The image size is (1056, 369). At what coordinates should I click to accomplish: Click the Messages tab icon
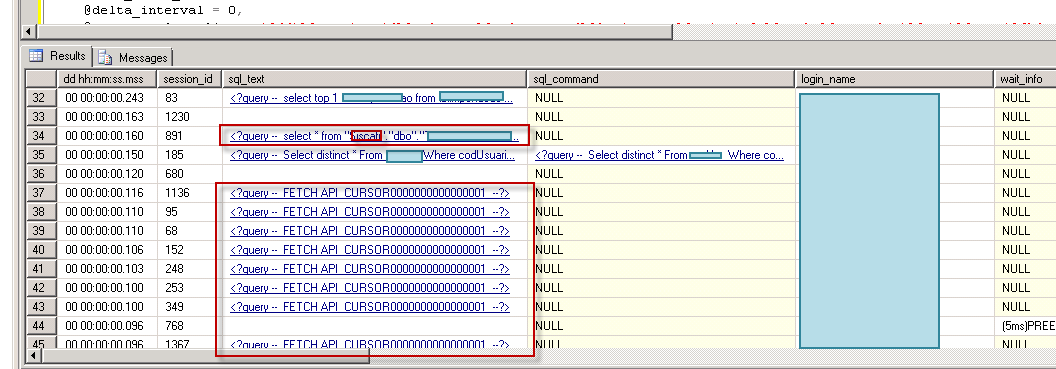[x=106, y=57]
